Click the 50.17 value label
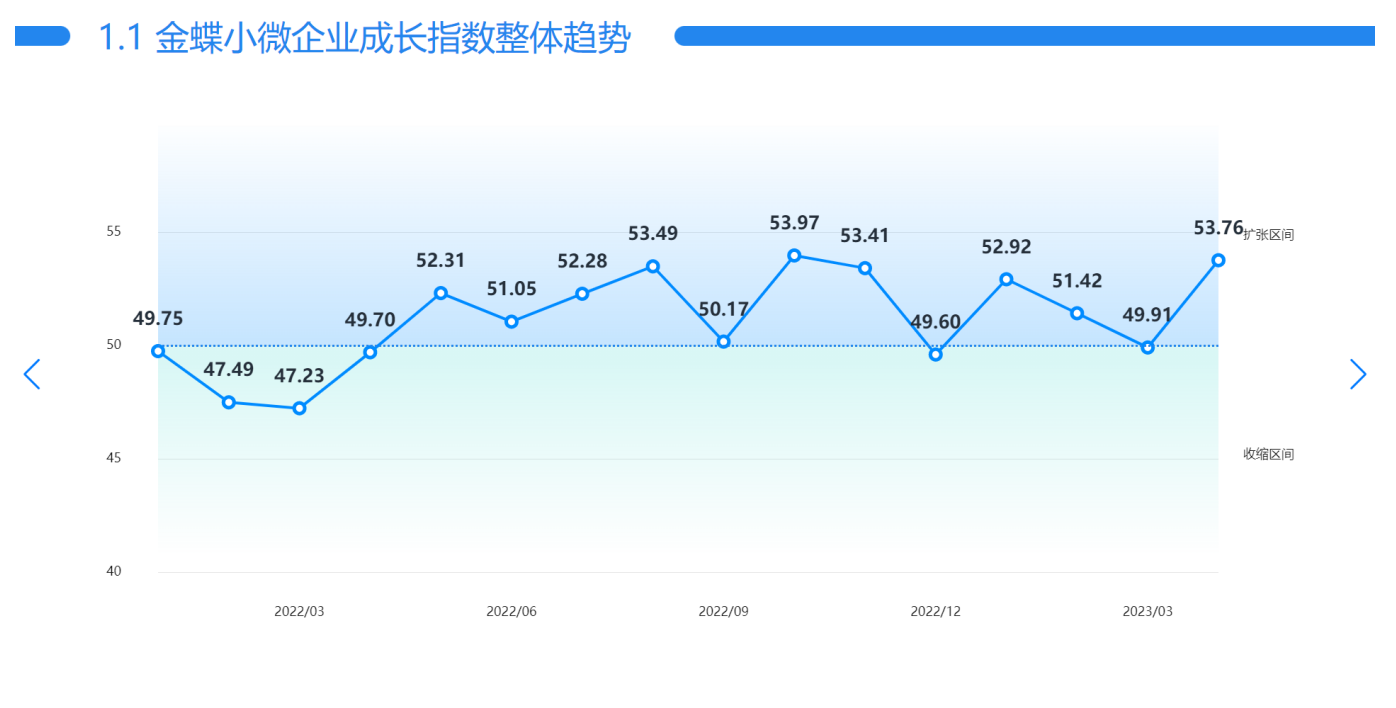 click(724, 310)
